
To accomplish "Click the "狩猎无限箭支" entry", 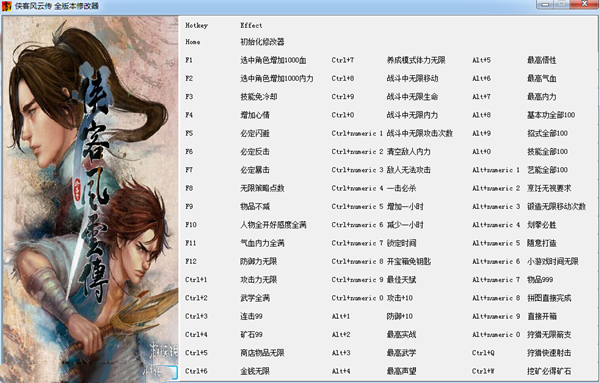I will point(549,334).
